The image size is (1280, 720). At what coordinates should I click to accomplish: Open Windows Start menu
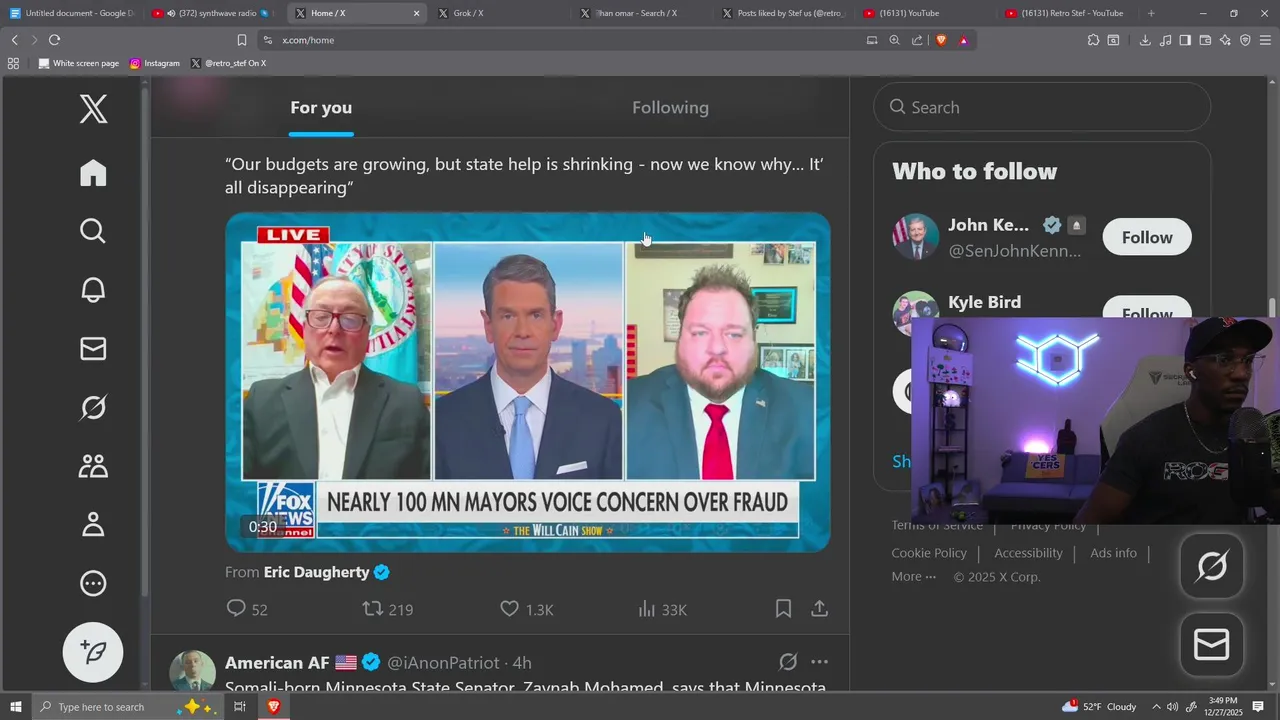pos(15,707)
